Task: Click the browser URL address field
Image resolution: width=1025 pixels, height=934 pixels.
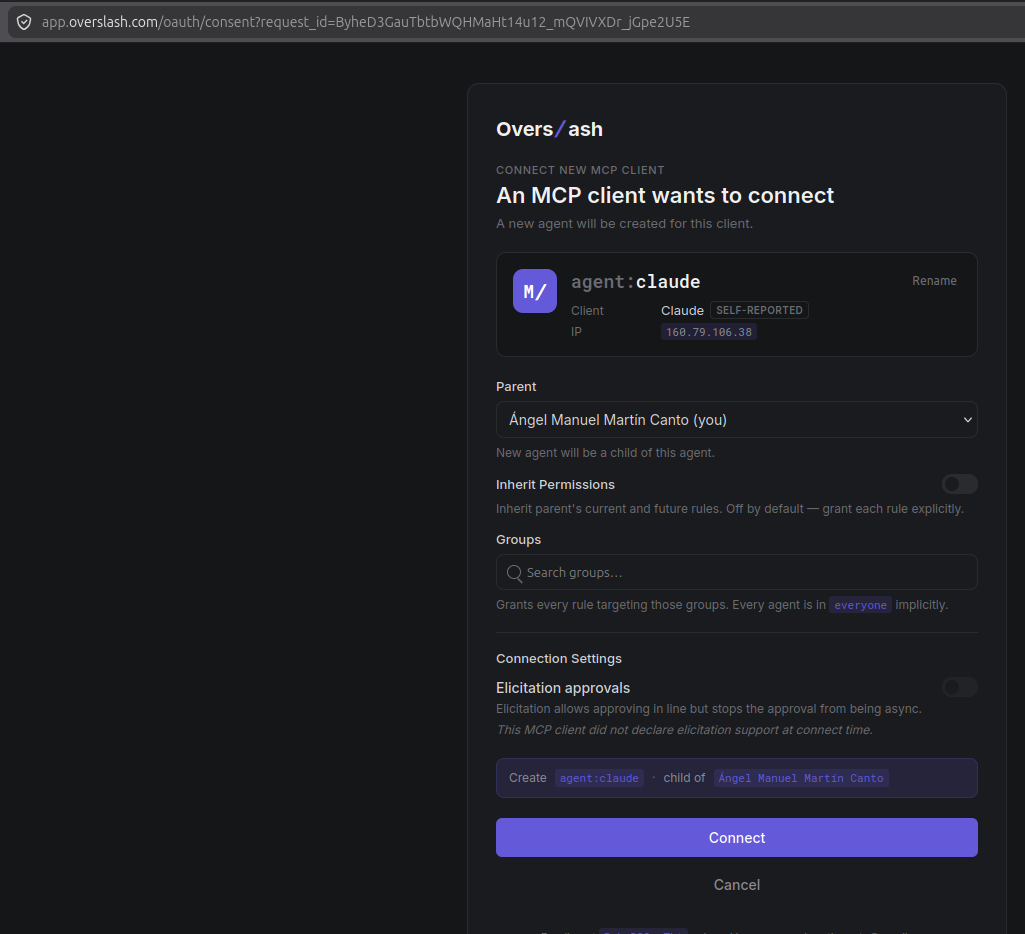Action: [x=366, y=22]
